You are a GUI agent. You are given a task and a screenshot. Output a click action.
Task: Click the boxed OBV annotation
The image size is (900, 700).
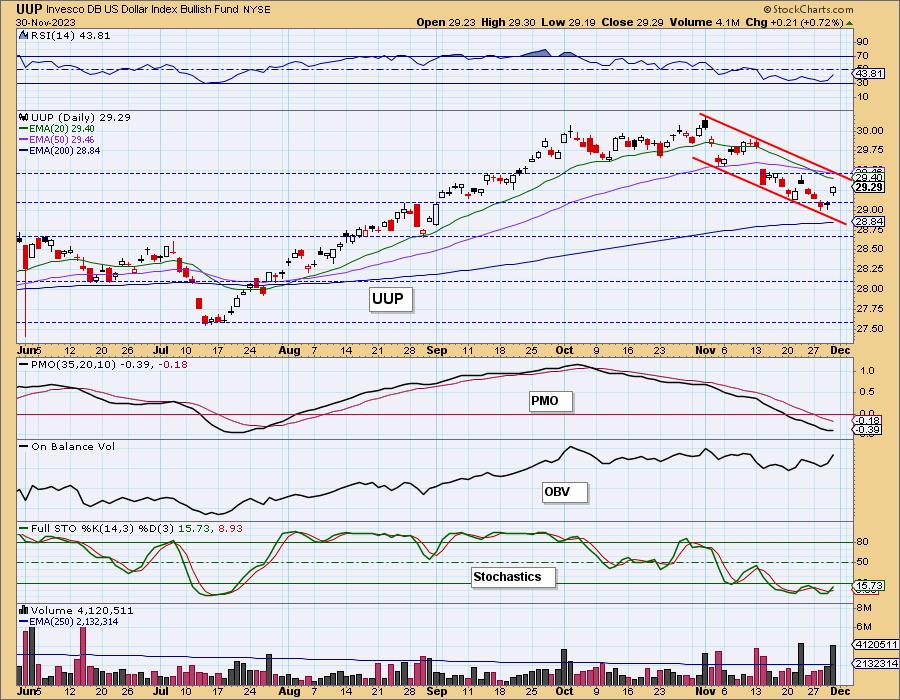(565, 492)
